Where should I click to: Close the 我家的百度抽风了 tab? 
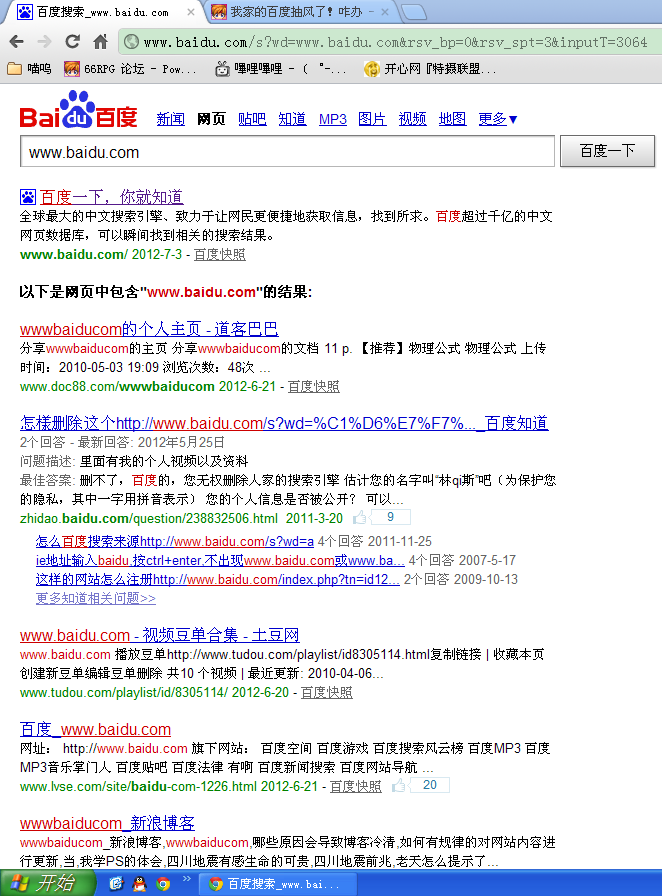(x=385, y=12)
